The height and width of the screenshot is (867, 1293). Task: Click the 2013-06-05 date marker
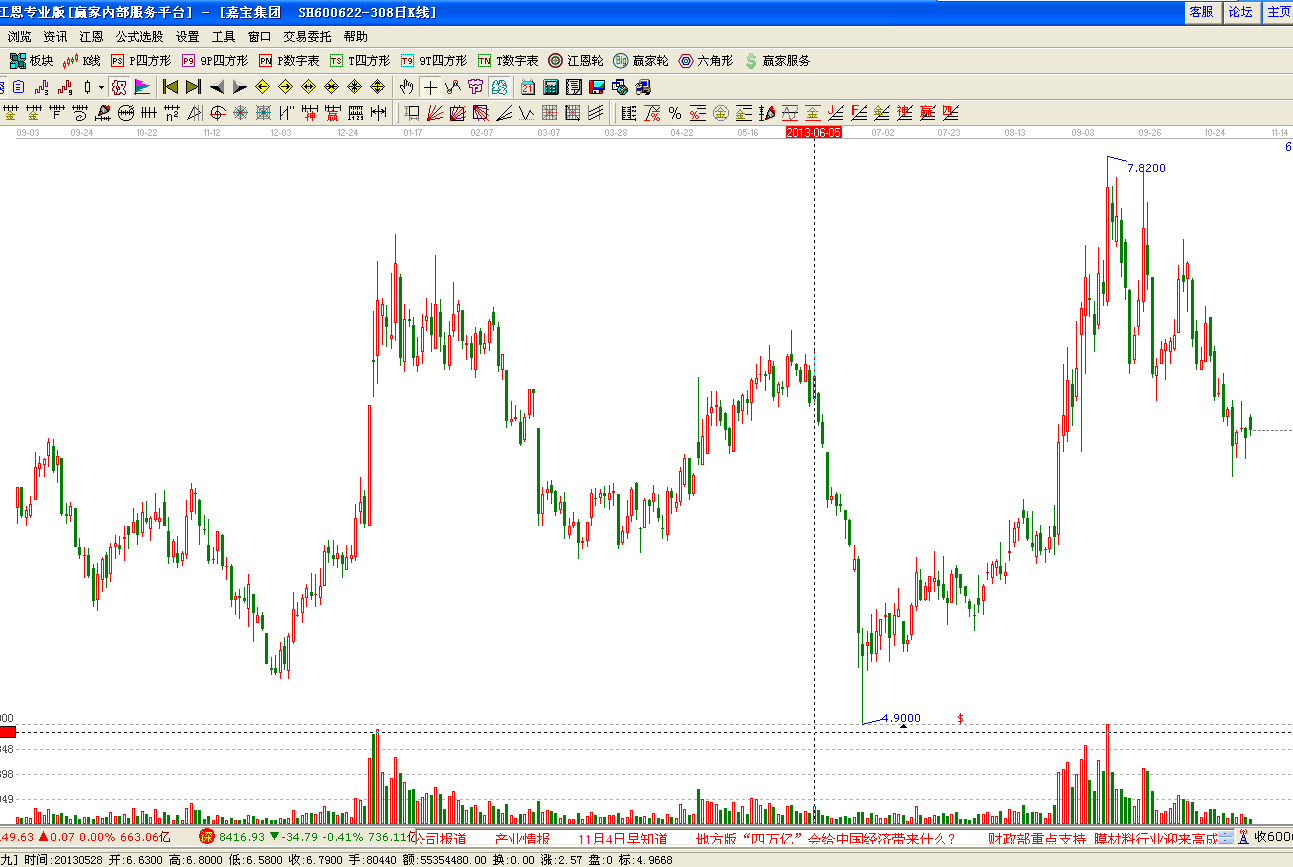point(814,132)
